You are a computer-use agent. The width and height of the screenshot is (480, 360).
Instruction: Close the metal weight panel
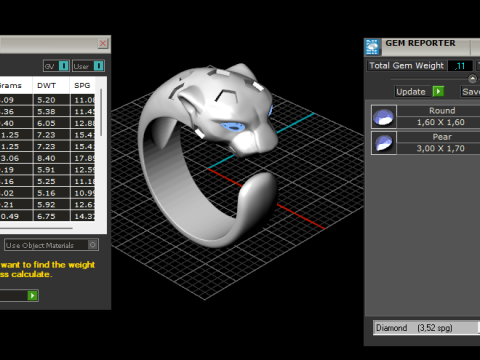(x=103, y=43)
